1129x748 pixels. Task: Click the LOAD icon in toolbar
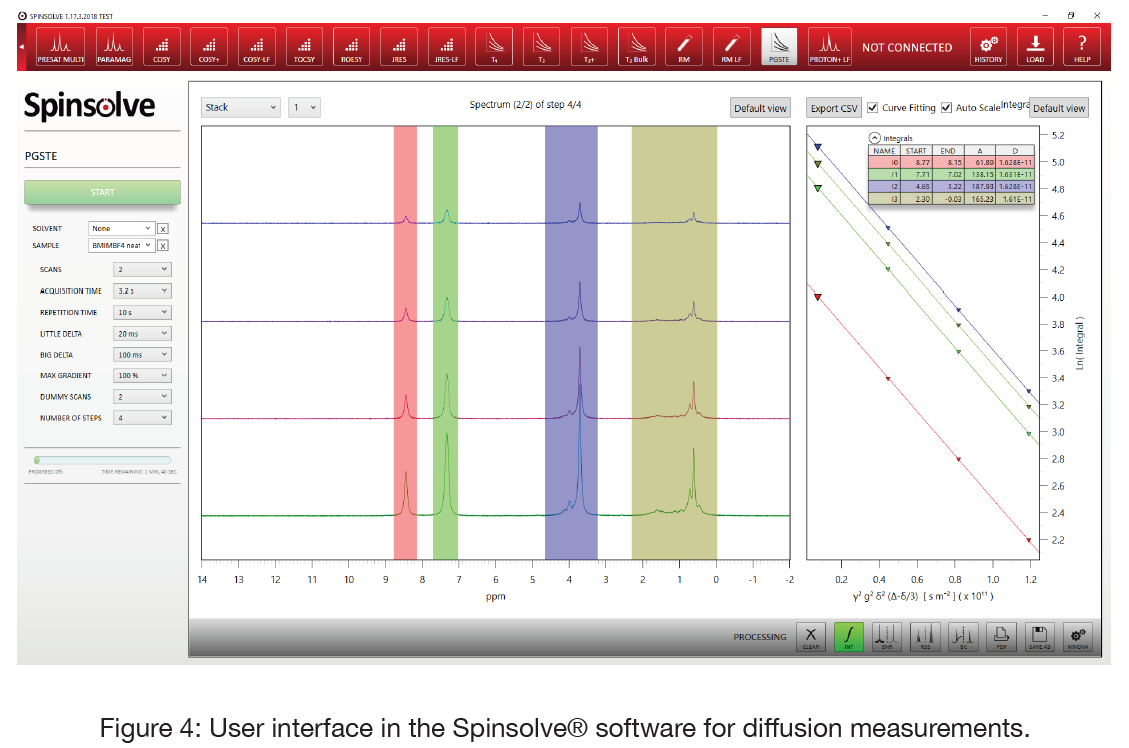click(x=1035, y=47)
